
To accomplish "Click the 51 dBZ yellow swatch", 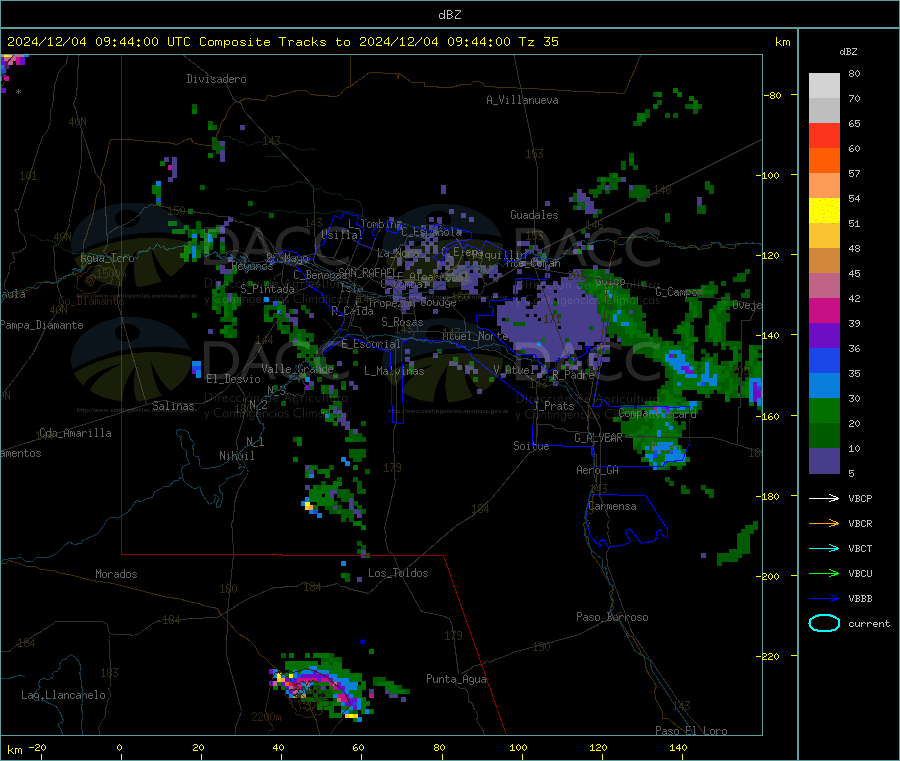I will [824, 211].
